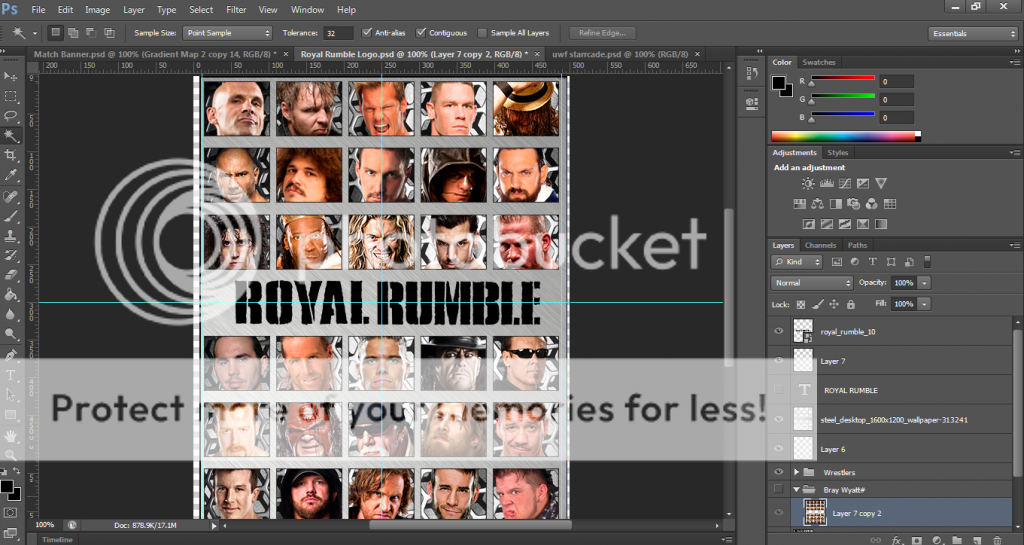Add a Brightness/Contrast adjustment

(808, 184)
